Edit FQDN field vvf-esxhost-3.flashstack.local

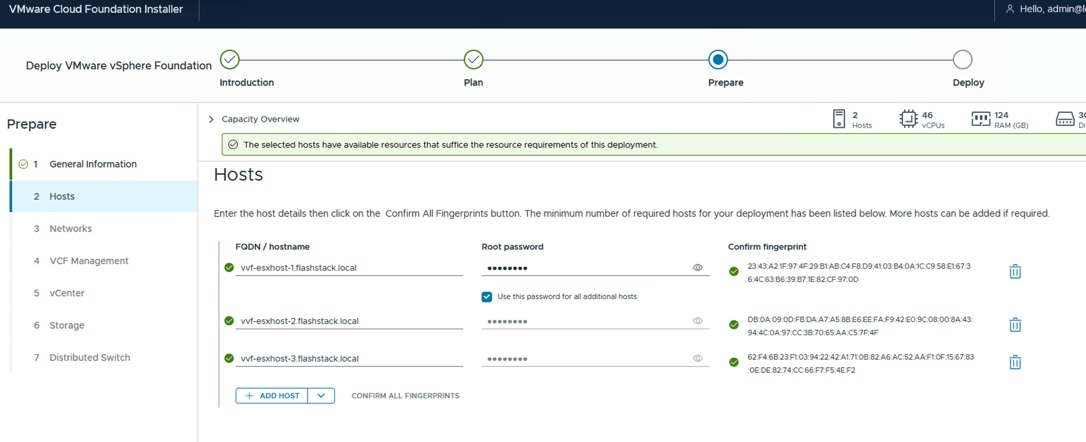349,358
